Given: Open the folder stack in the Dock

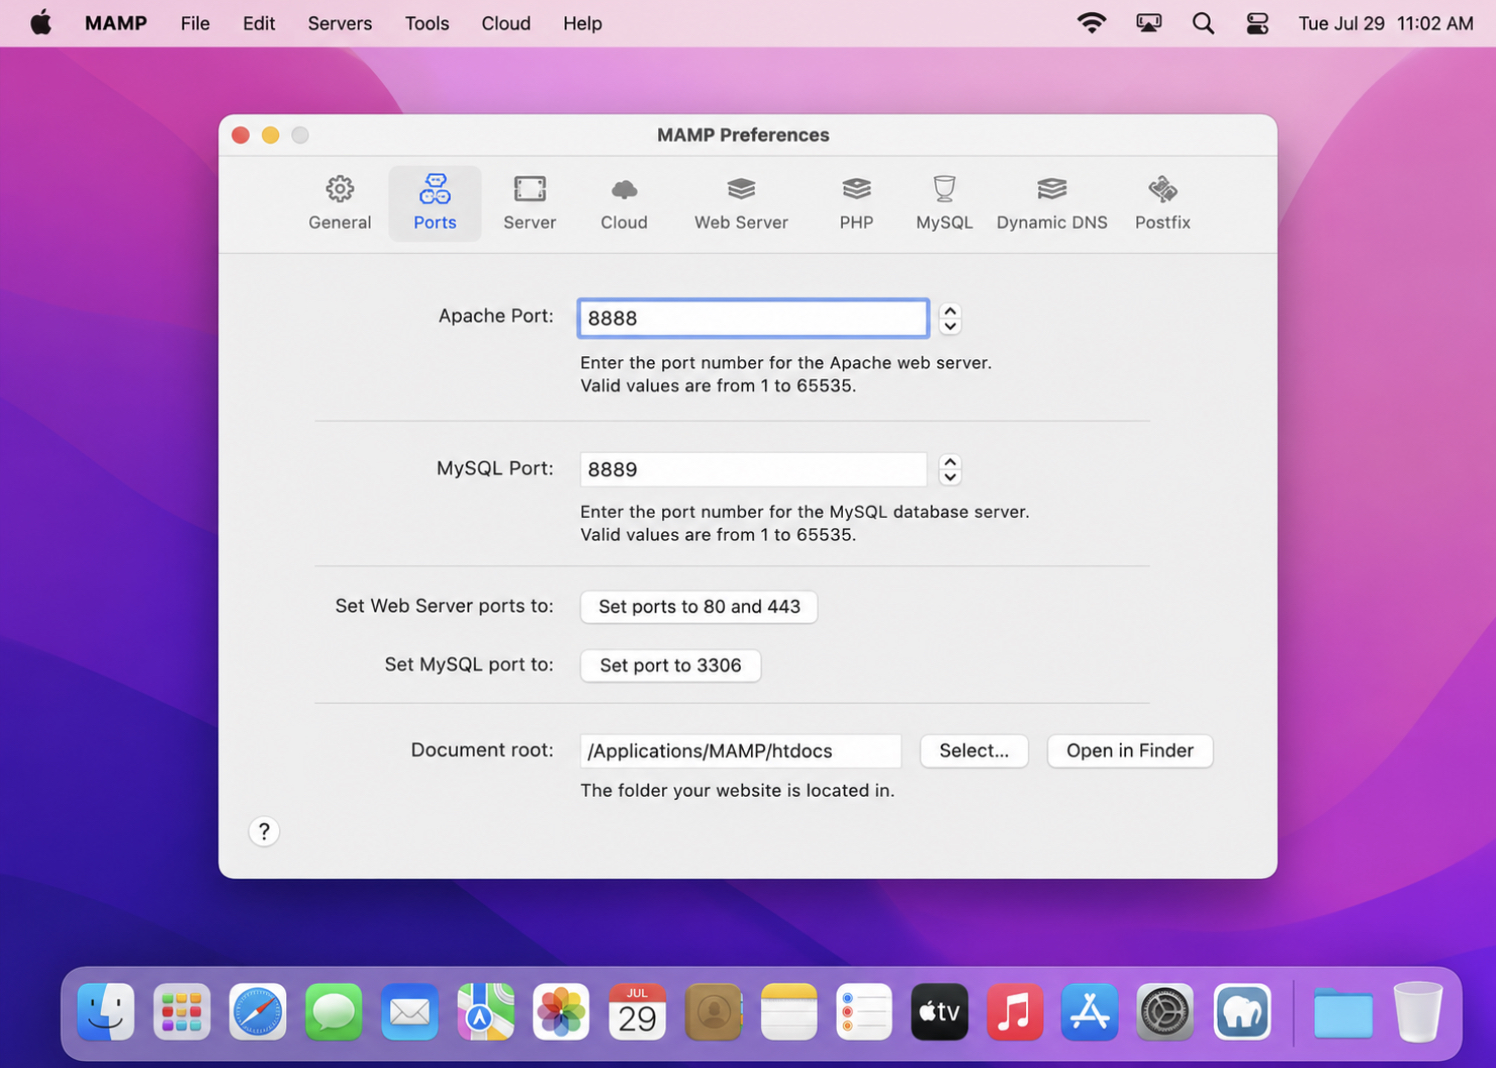Looking at the screenshot, I should point(1343,1012).
